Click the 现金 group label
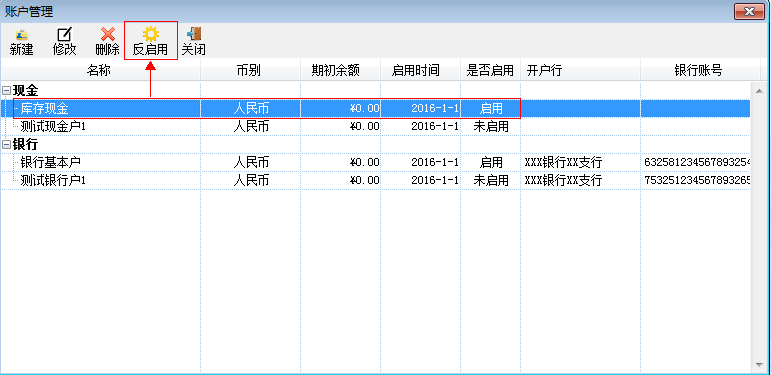Image resolution: width=771 pixels, height=375 pixels. [x=26, y=90]
